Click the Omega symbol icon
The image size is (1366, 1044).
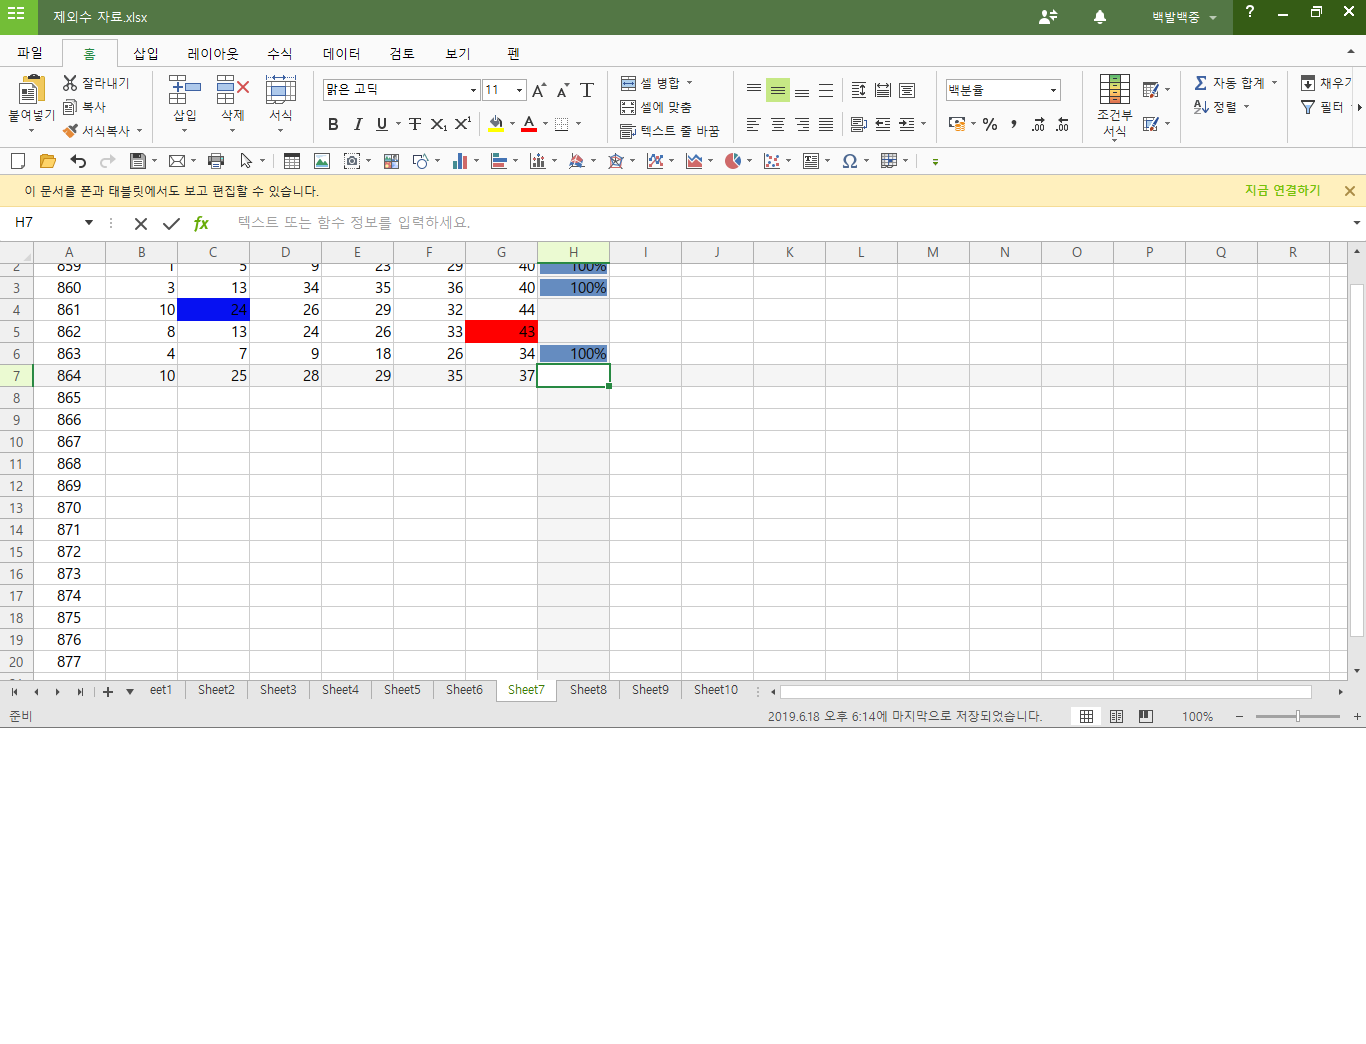coord(849,161)
